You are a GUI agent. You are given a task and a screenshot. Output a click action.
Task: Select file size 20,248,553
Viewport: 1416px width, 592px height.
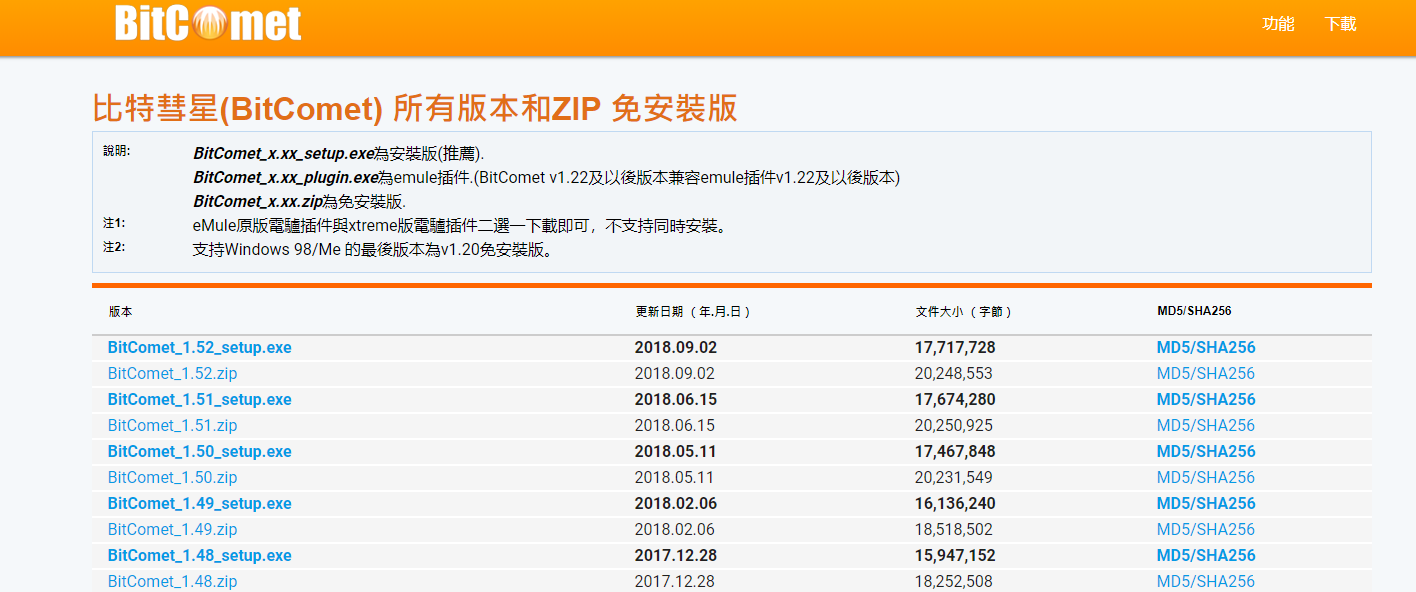[954, 374]
